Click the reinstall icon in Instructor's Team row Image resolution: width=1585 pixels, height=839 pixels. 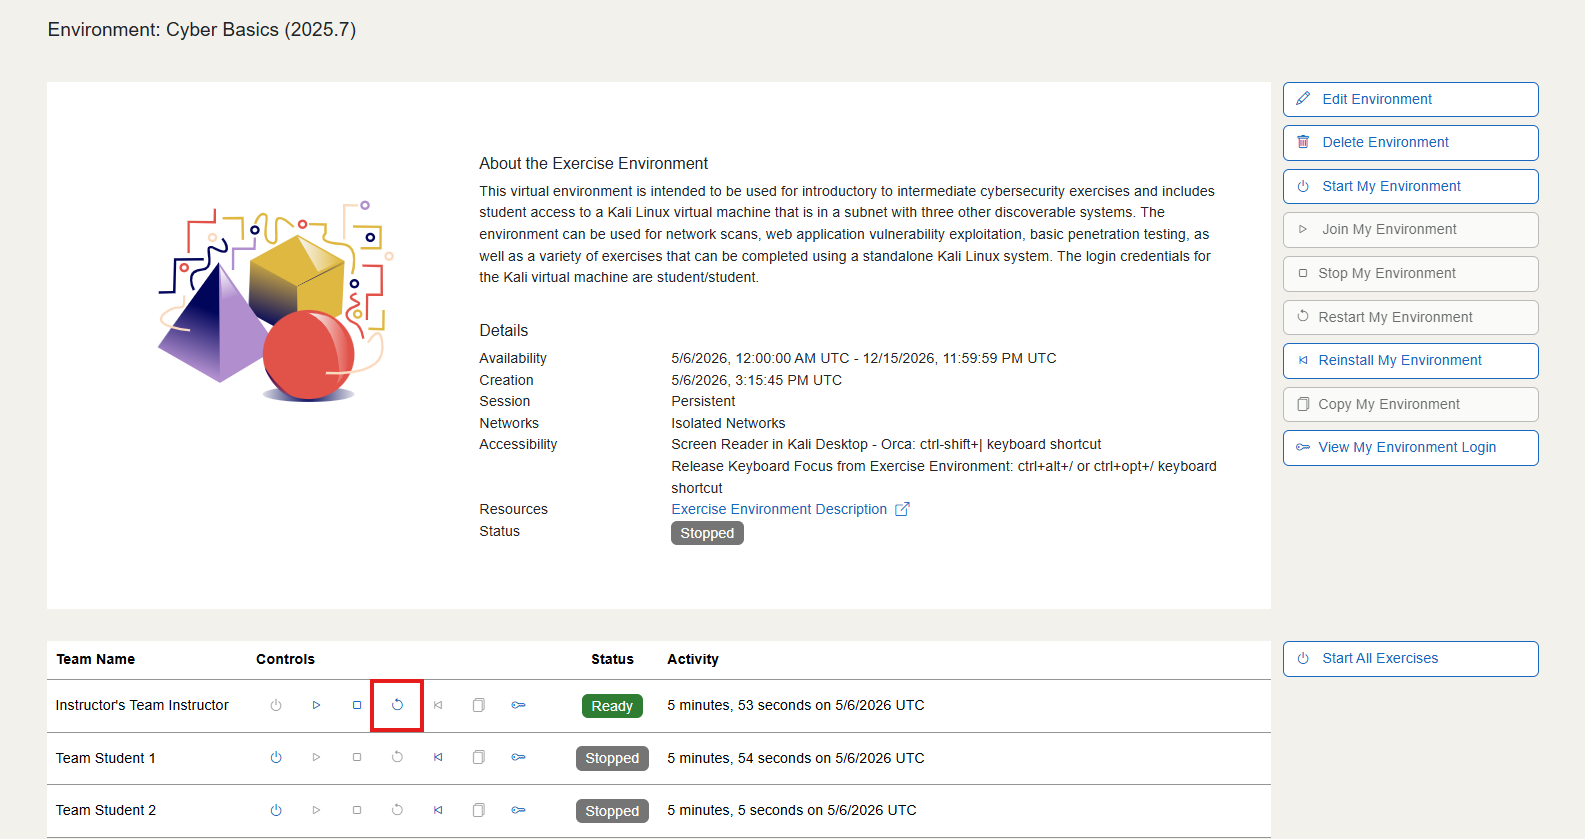[438, 705]
